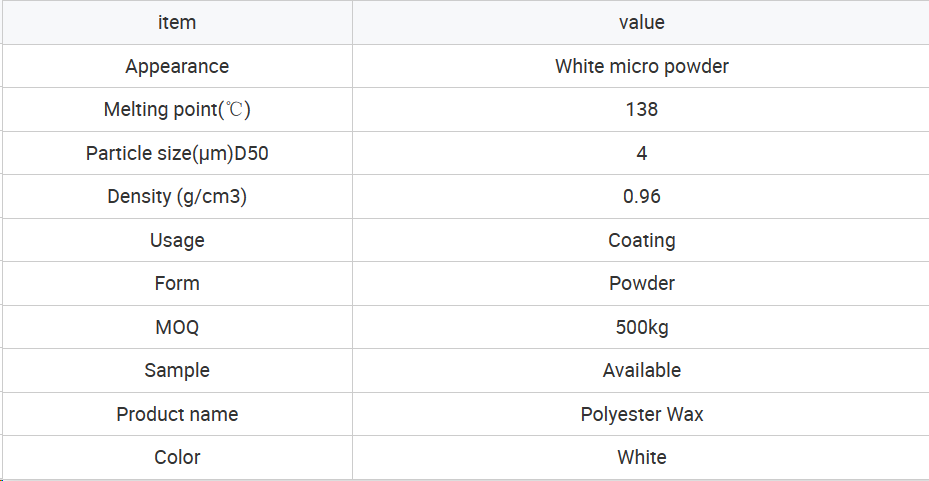Select the Usage row label

[177, 240]
